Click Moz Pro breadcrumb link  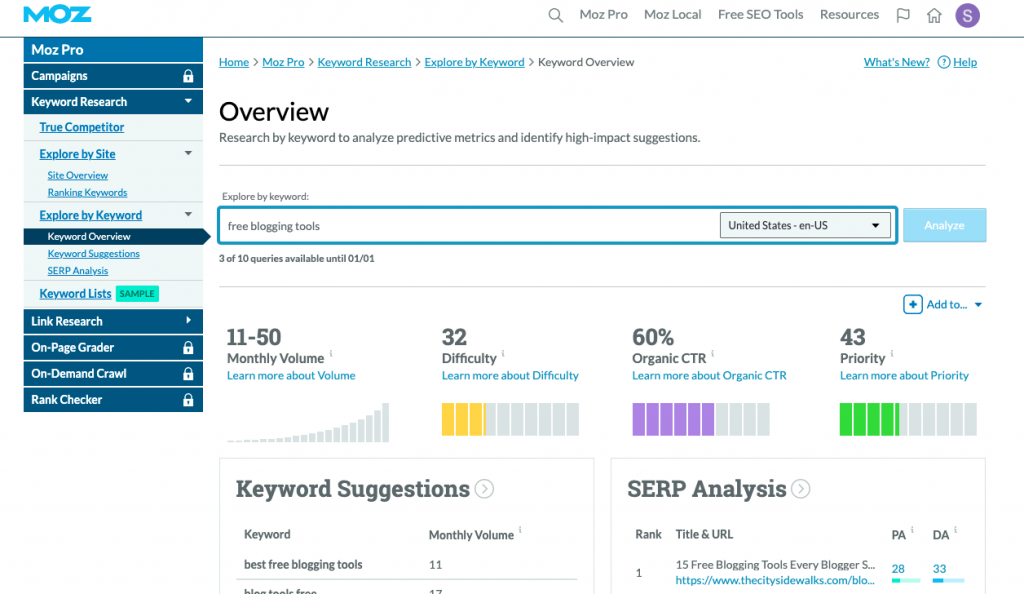(x=283, y=62)
